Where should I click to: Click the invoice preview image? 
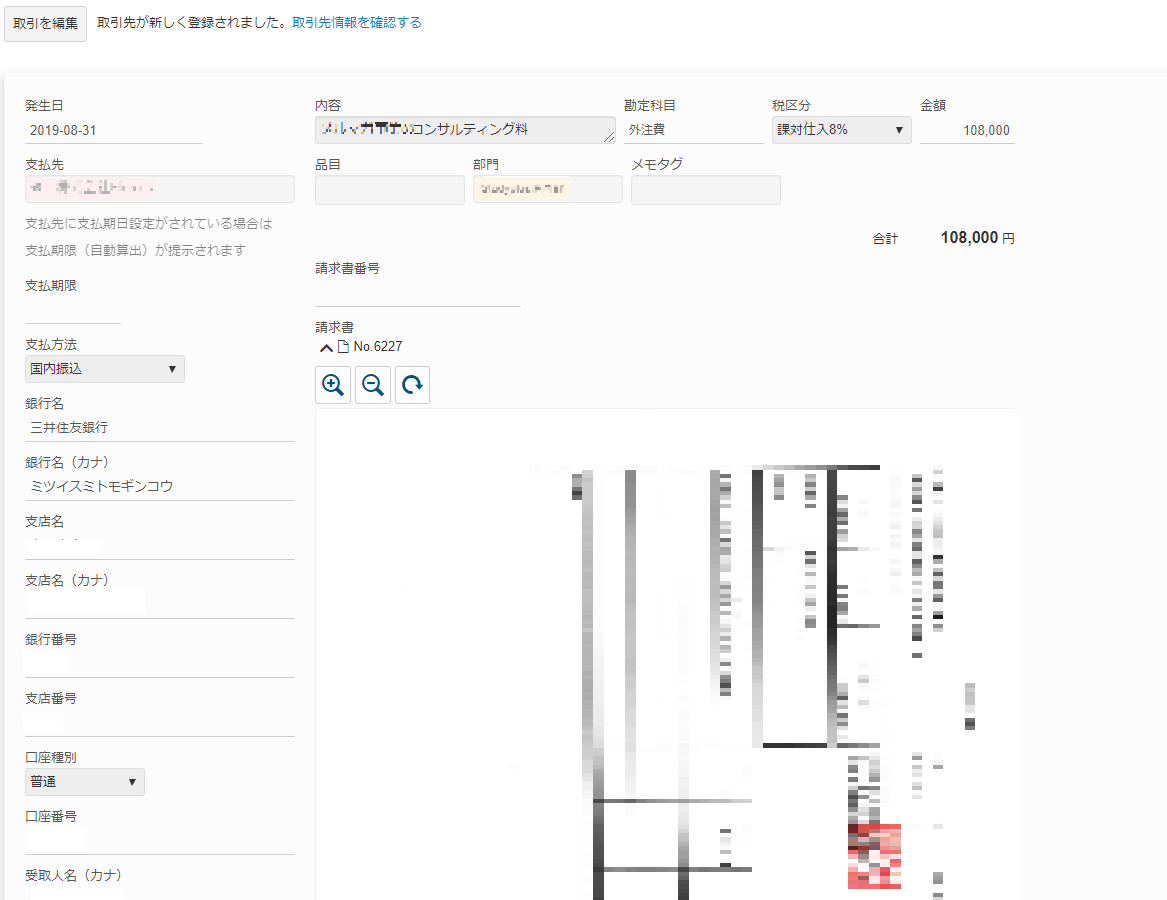point(666,654)
